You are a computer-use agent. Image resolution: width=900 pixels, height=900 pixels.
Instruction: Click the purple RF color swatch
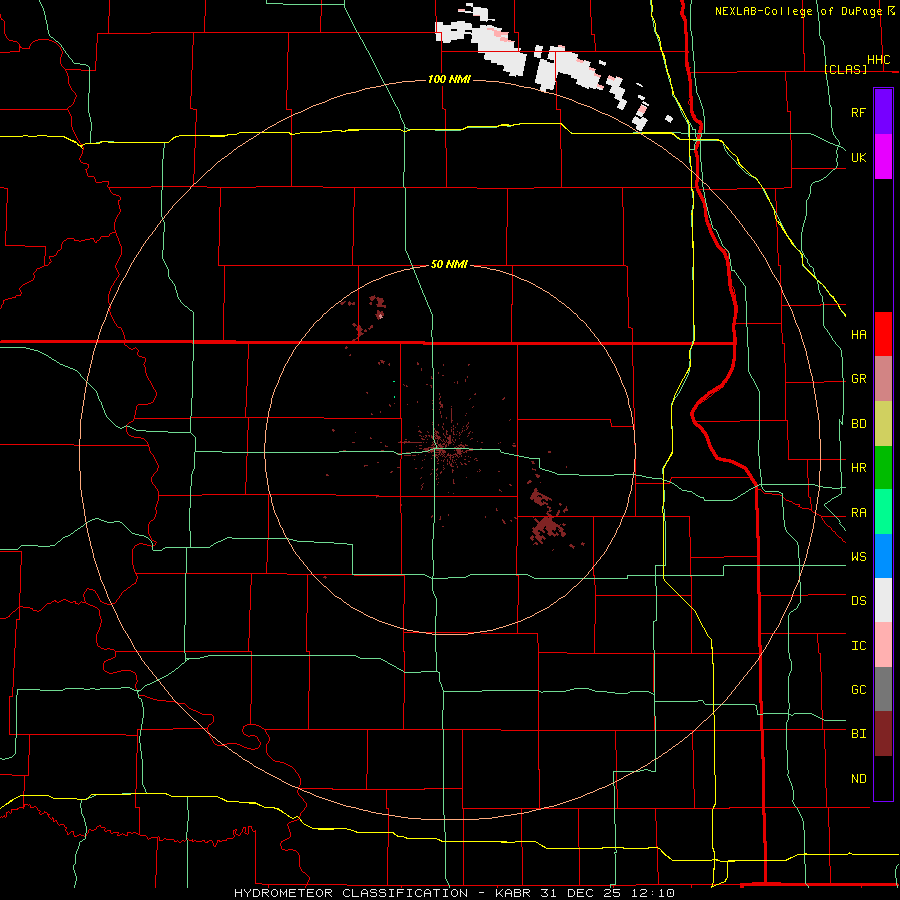(883, 112)
